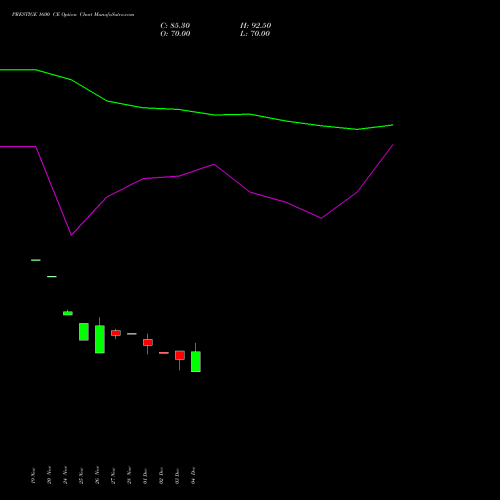The width and height of the screenshot is (500, 500).
Task: Click the chart title text starting with PRESTIGE
Action: [x=73, y=15]
